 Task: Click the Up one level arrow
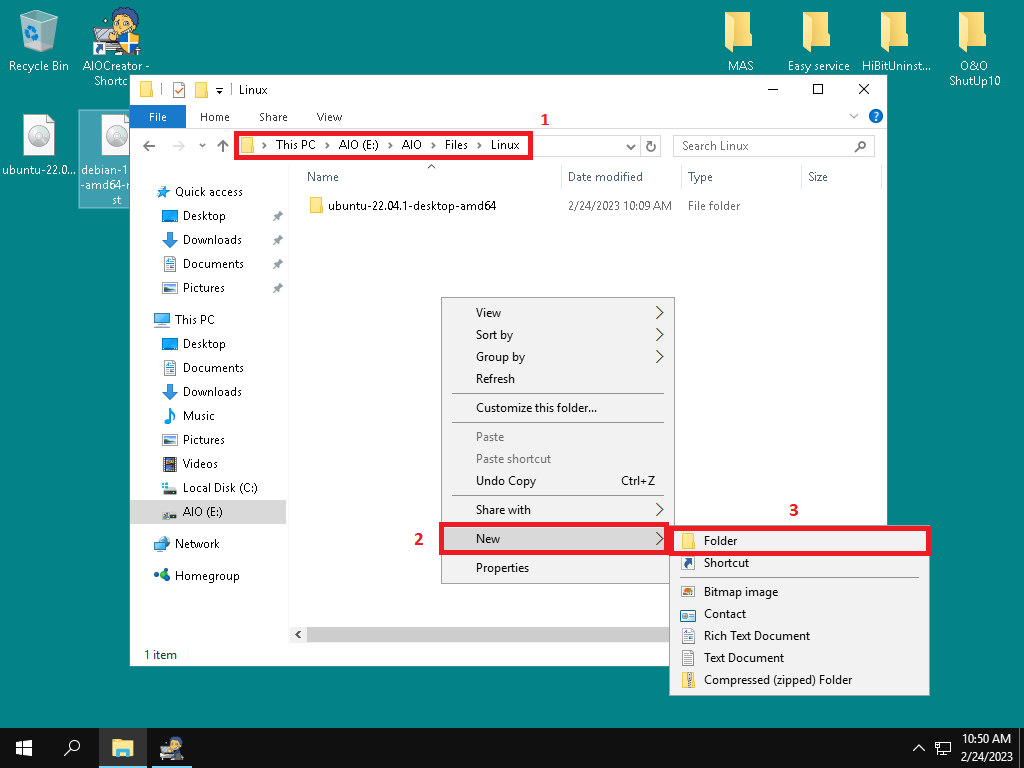pos(223,146)
